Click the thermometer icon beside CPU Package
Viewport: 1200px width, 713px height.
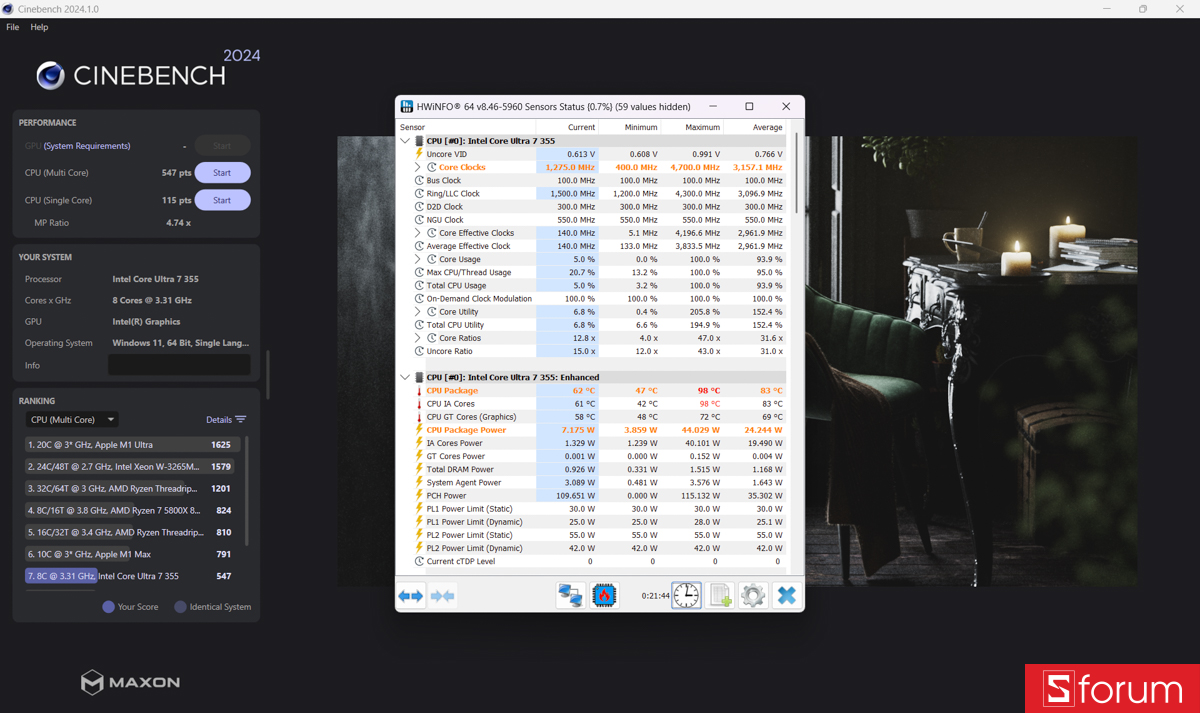[x=420, y=390]
